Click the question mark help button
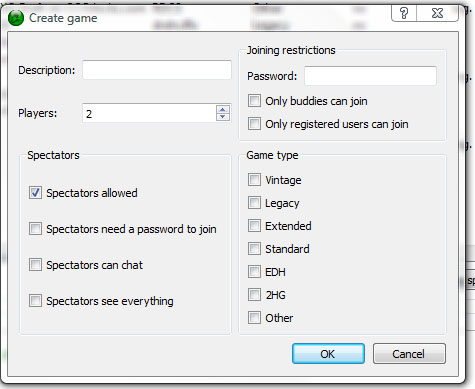Screen dimensions: 475x389 [x=404, y=13]
